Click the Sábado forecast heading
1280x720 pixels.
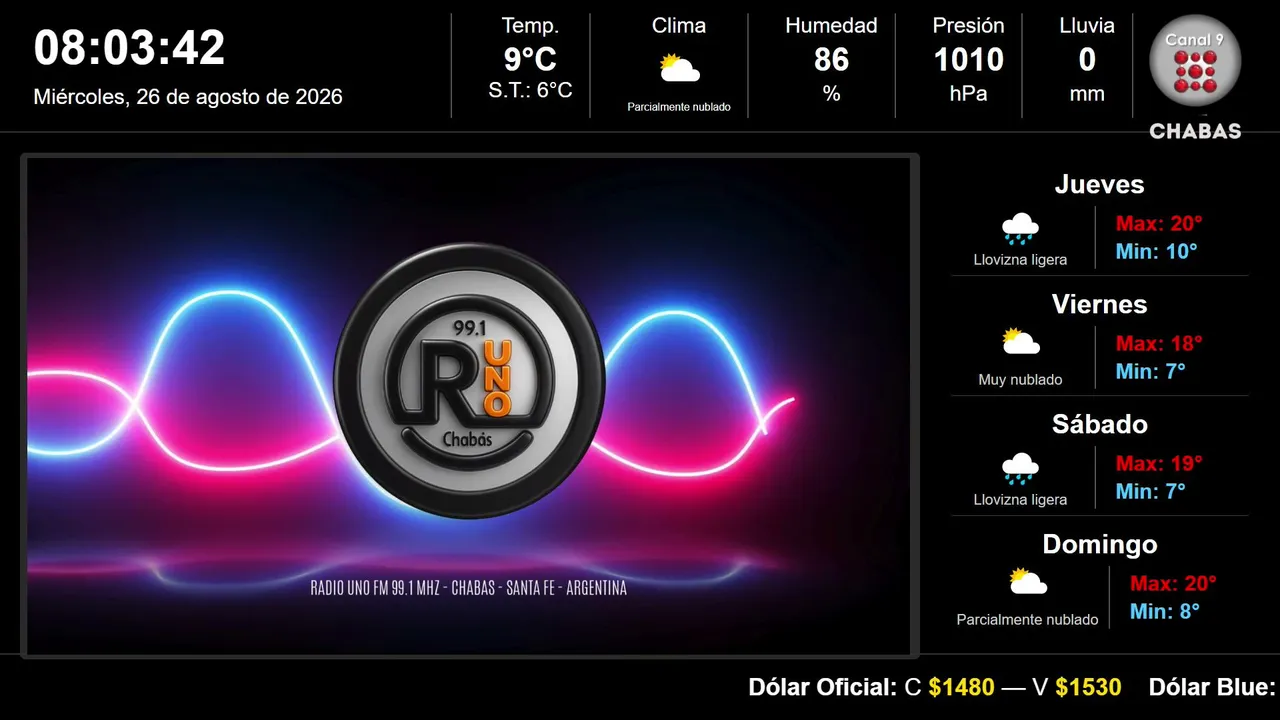[x=1099, y=424]
